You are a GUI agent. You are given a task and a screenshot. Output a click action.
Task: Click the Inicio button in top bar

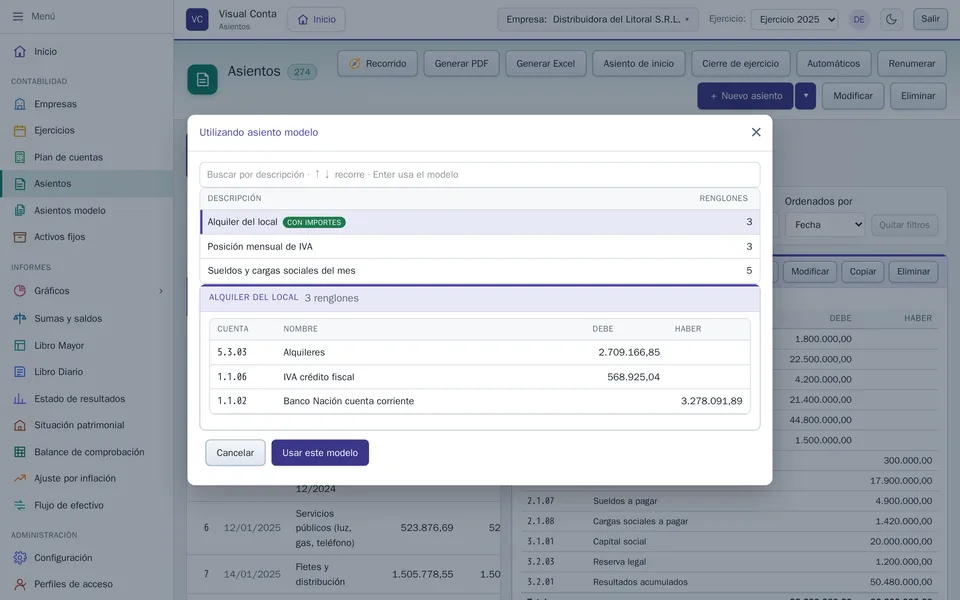tap(317, 20)
